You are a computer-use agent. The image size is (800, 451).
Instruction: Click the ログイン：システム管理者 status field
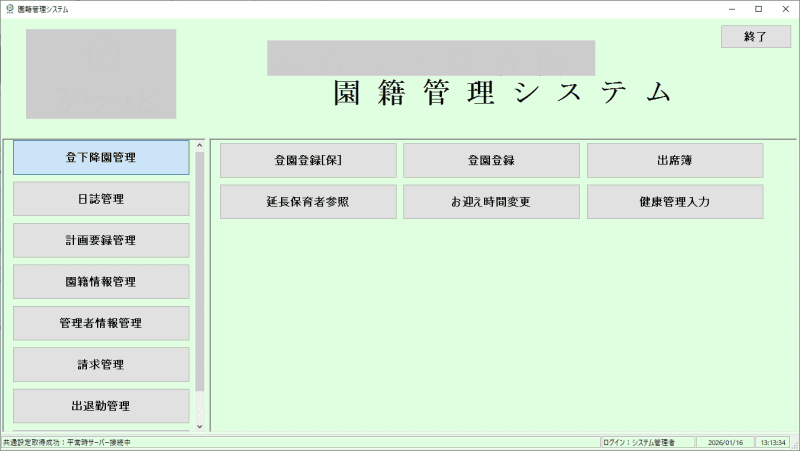pyautogui.click(x=640, y=442)
